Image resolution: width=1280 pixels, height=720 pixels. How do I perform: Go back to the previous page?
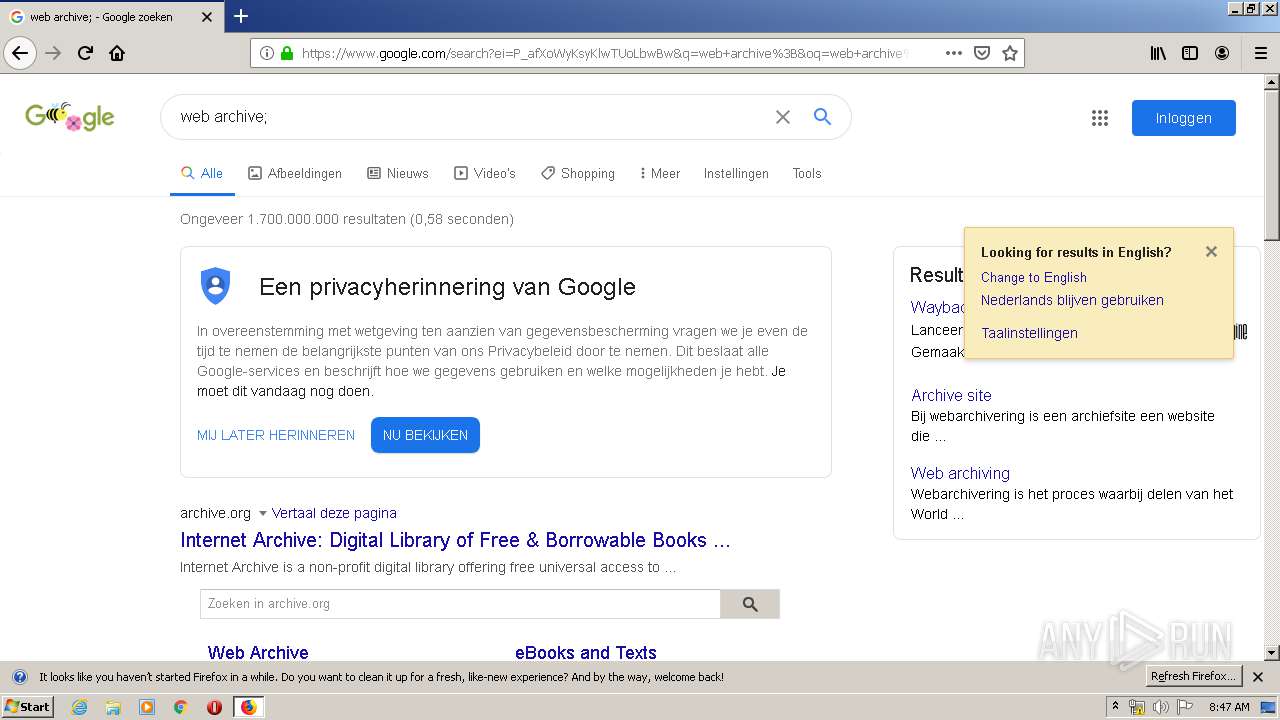click(x=20, y=53)
